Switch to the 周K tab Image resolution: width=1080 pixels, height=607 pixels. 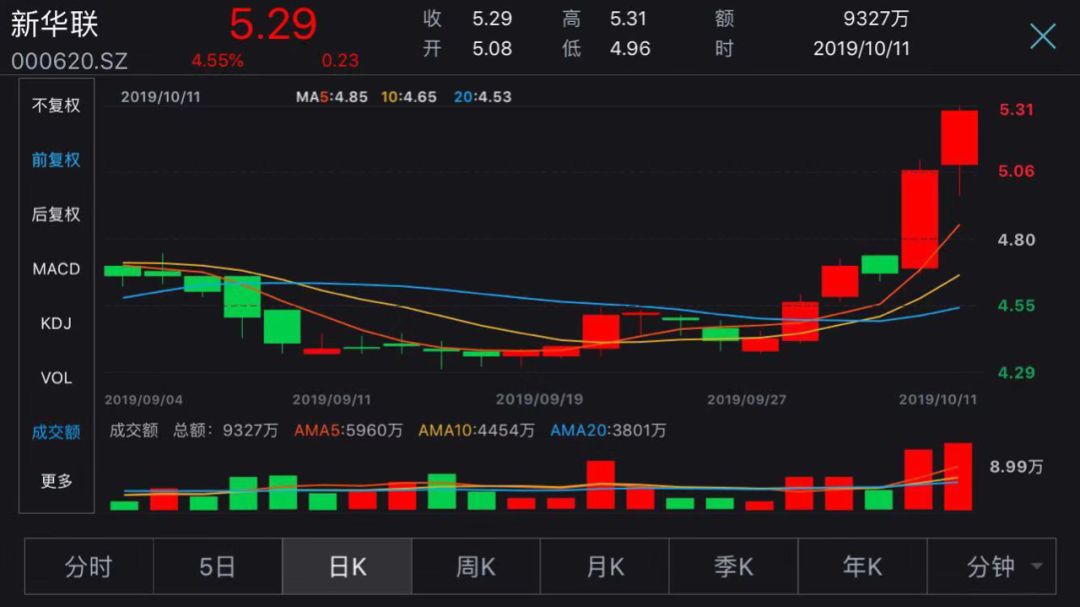476,566
